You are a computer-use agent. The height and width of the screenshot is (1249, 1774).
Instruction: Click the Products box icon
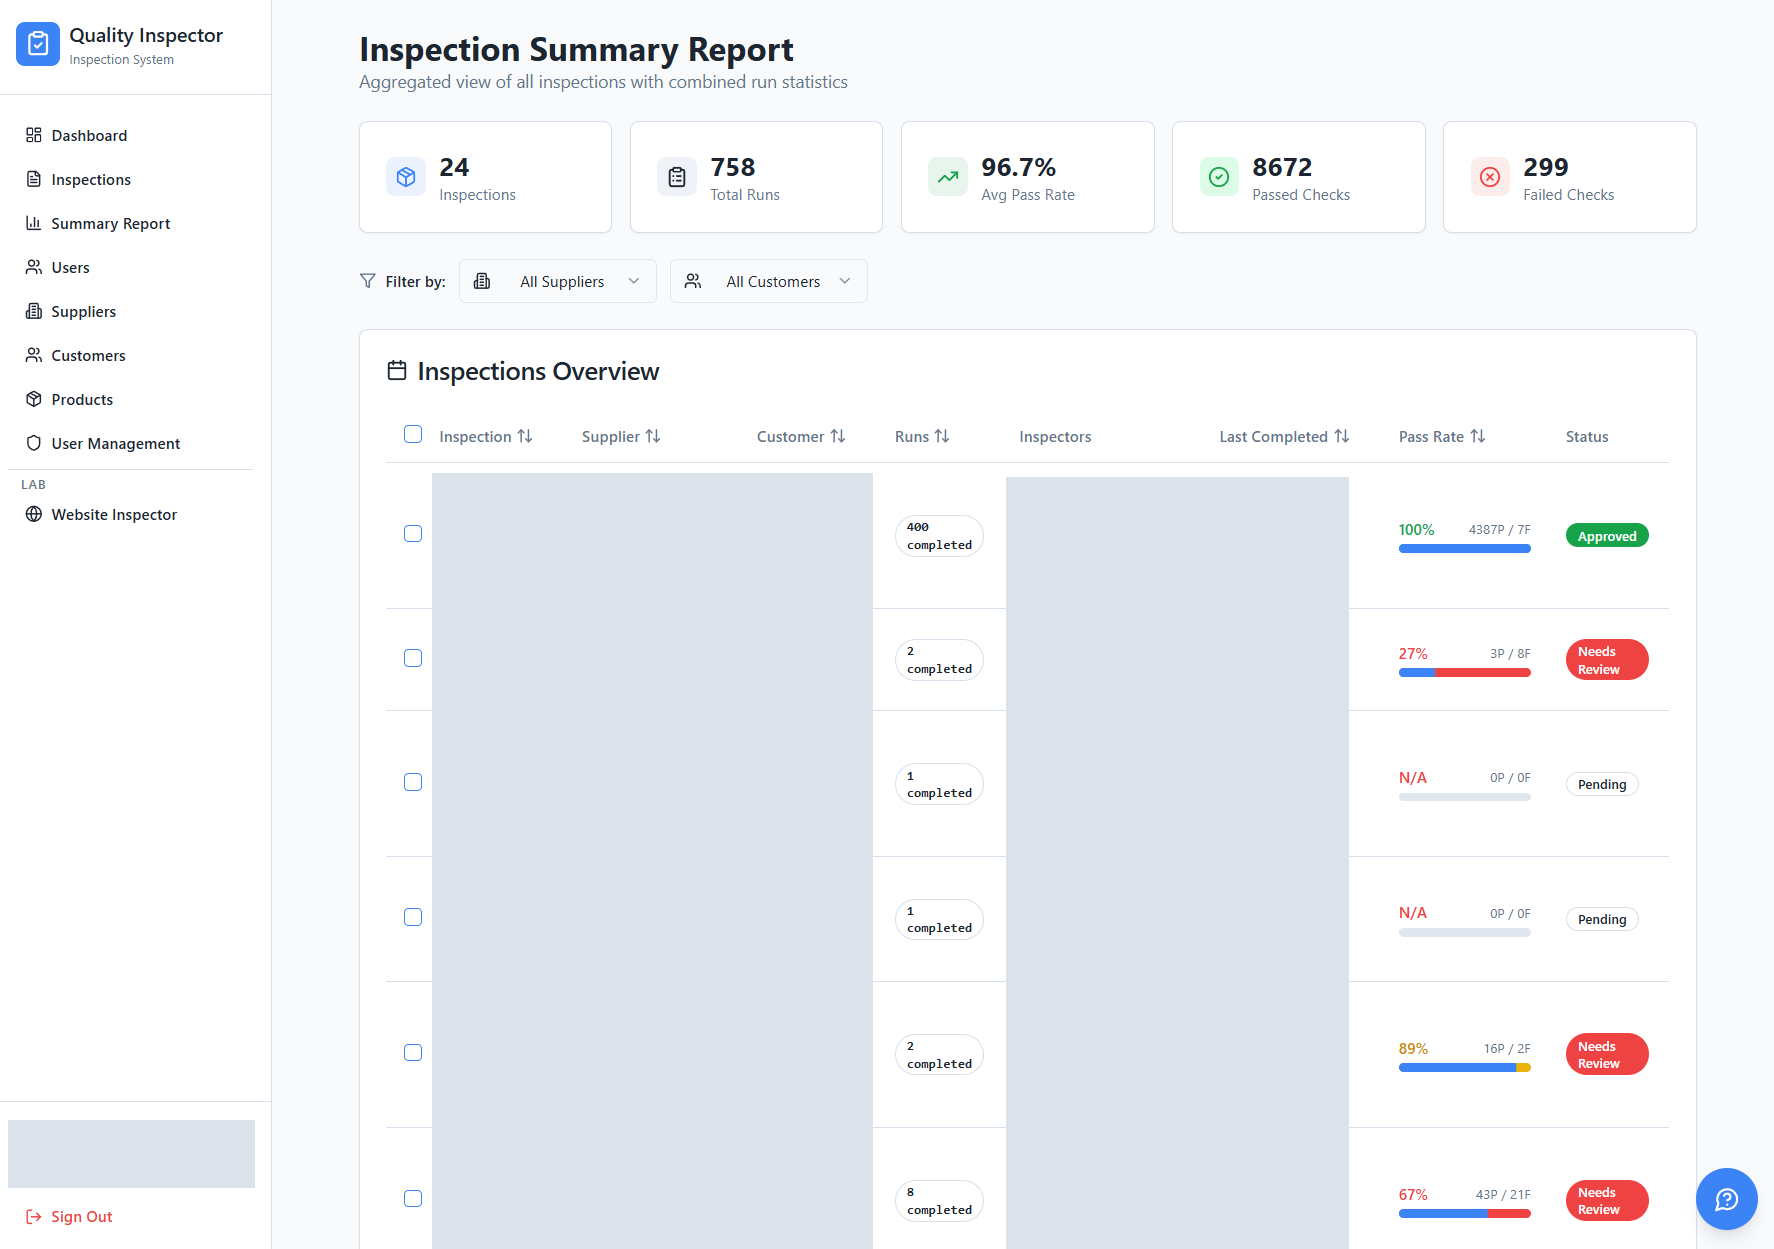click(34, 399)
